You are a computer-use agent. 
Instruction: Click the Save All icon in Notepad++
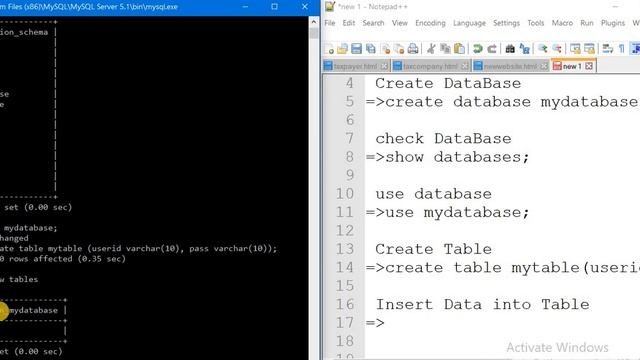[x=371, y=49]
